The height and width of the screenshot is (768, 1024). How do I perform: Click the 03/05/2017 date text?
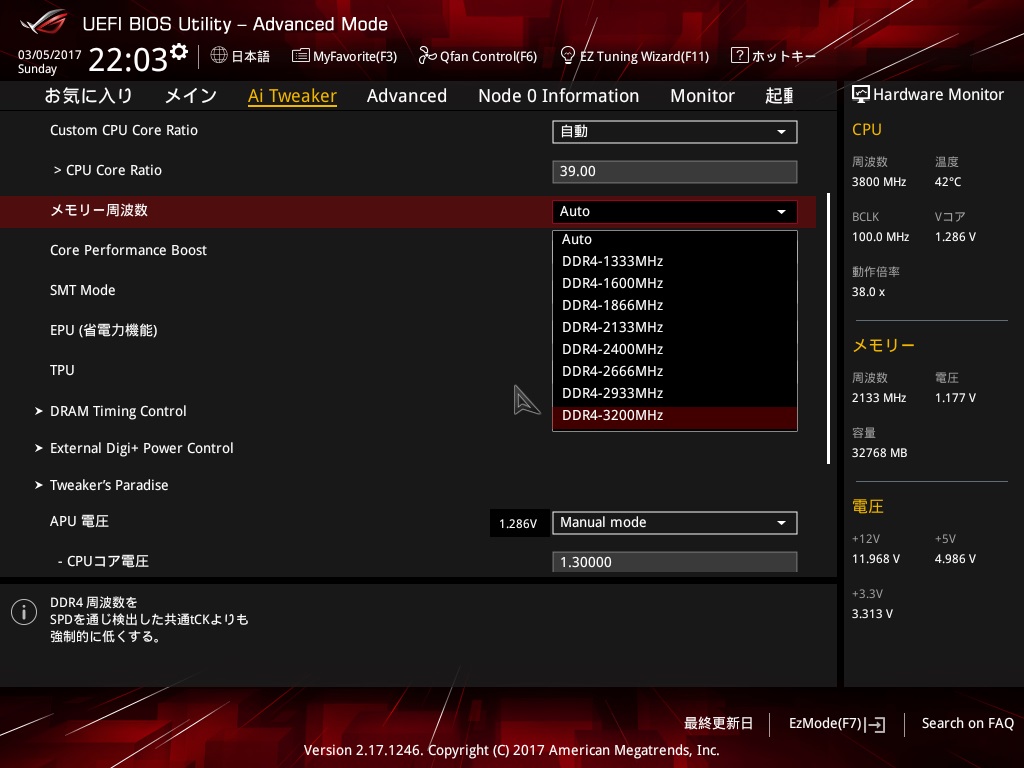[50, 55]
